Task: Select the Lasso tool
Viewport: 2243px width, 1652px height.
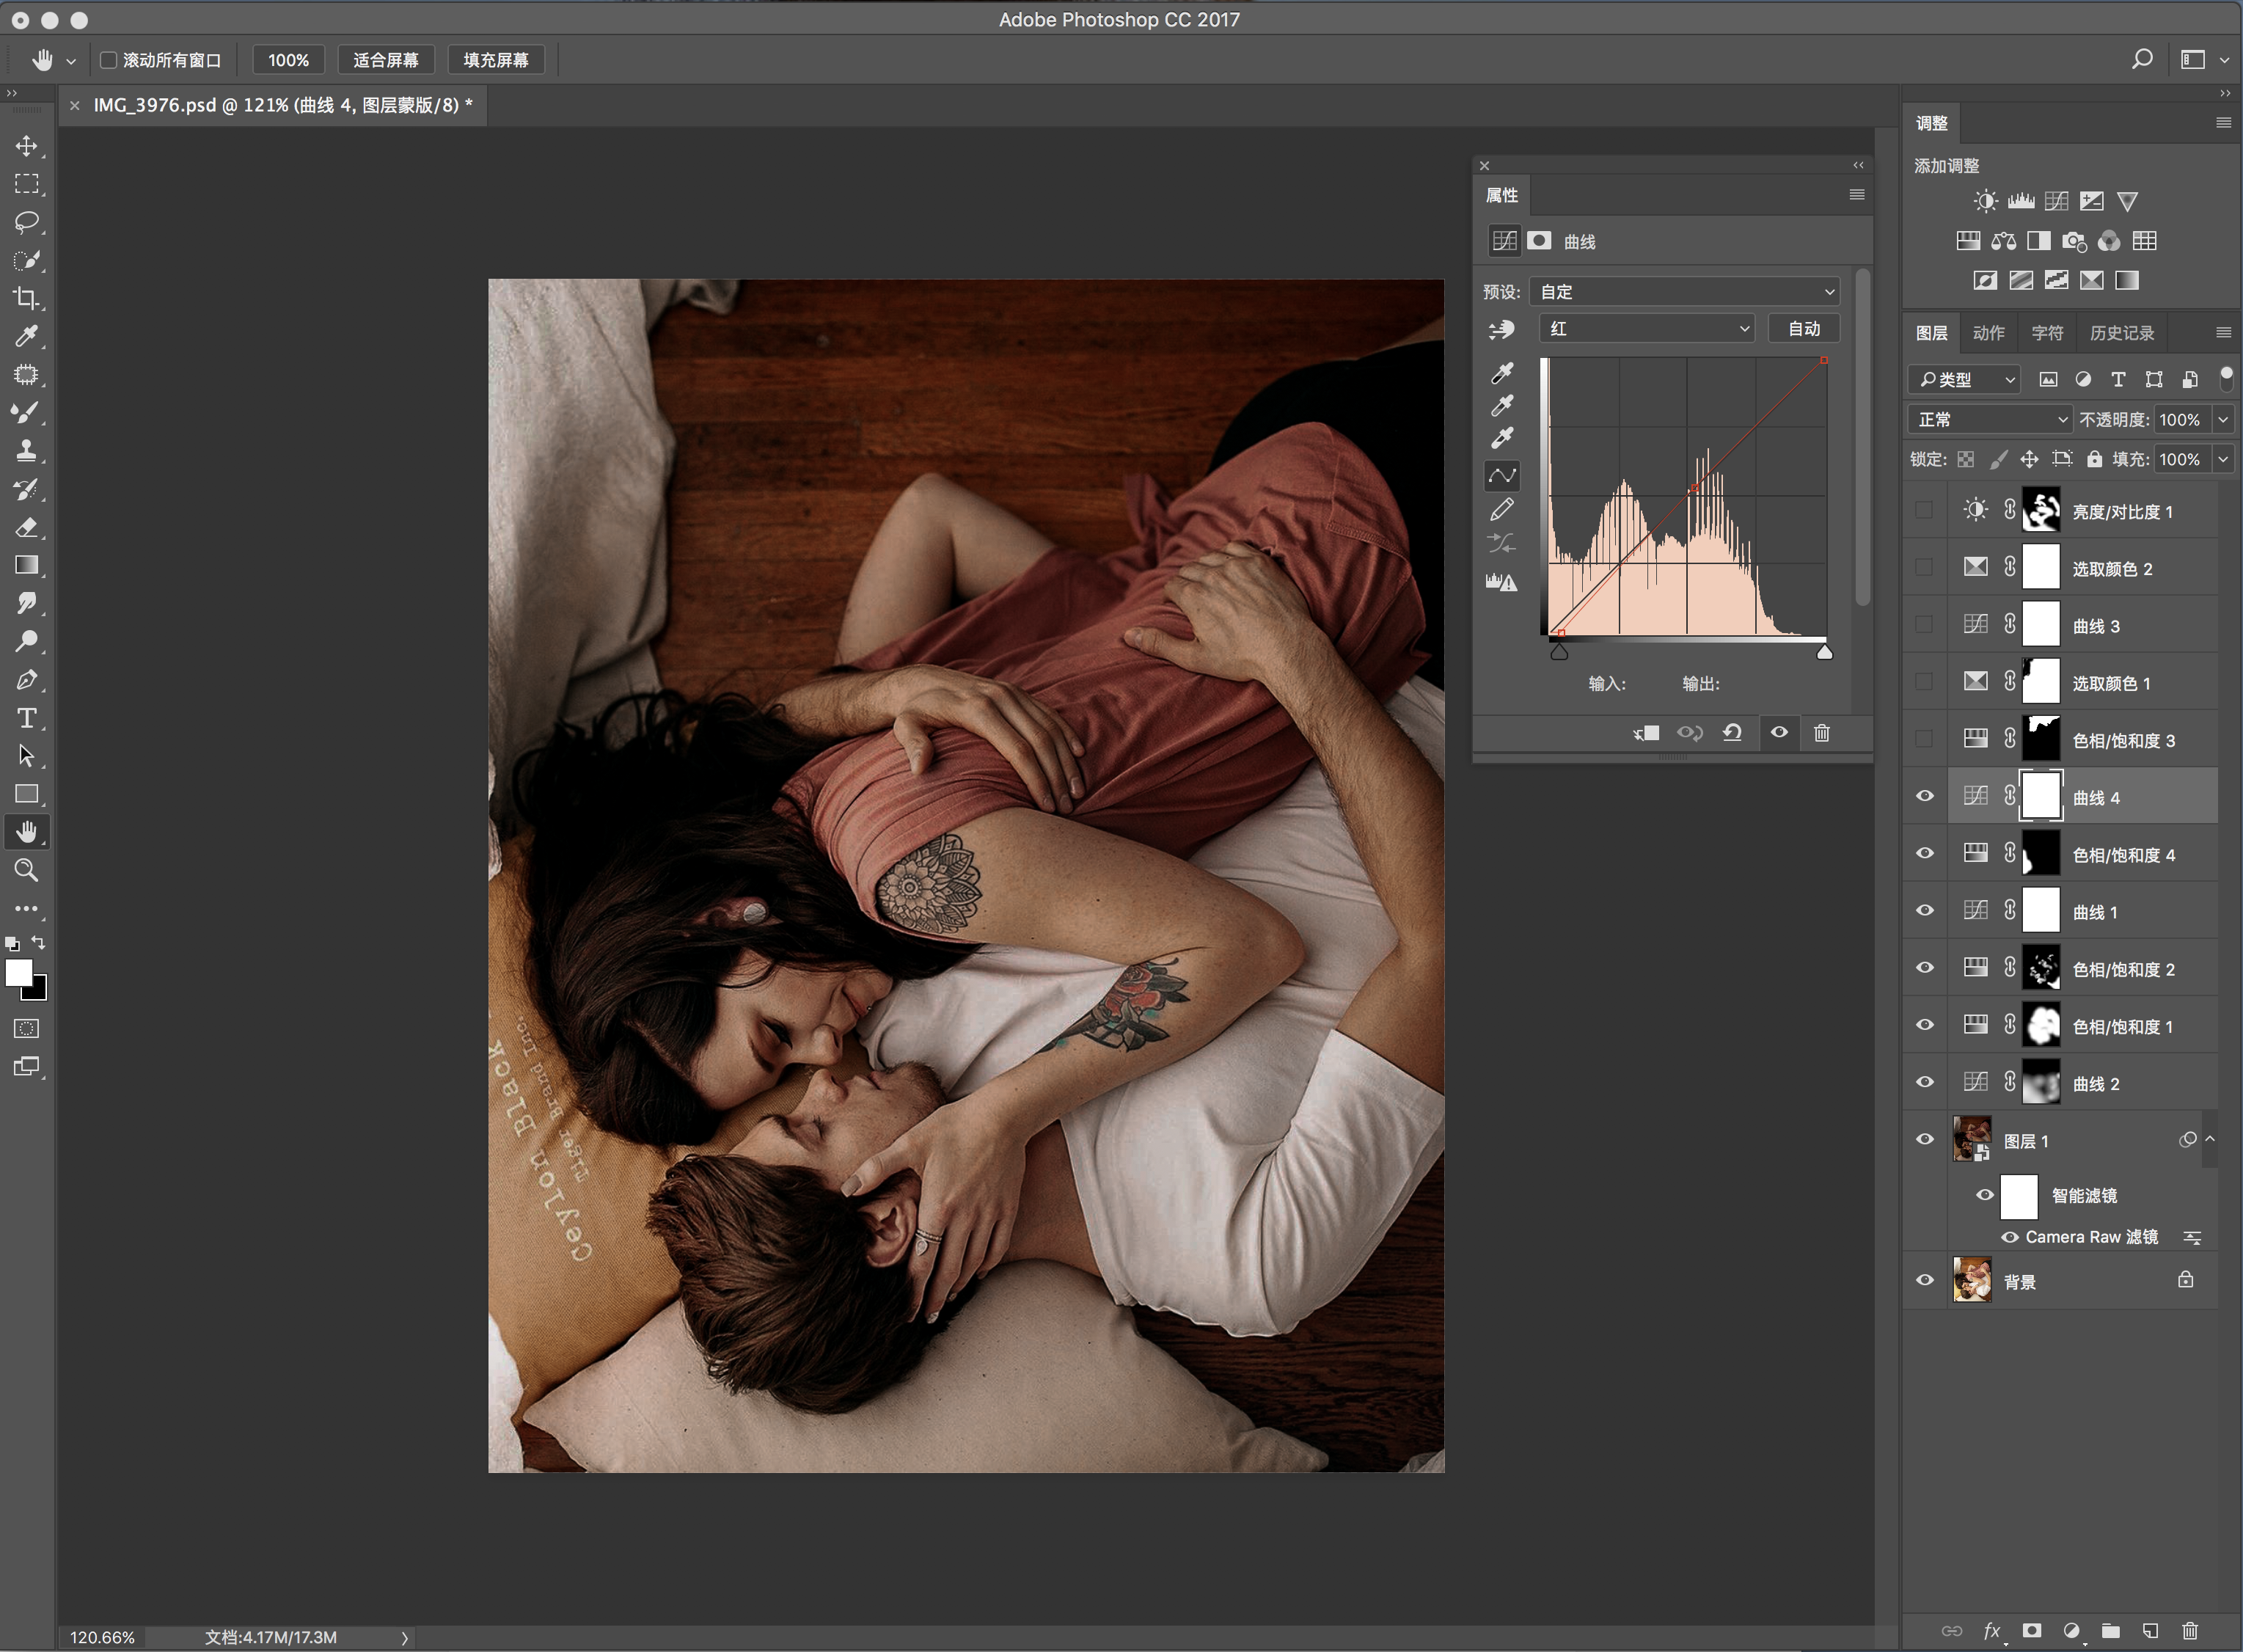Action: point(27,222)
